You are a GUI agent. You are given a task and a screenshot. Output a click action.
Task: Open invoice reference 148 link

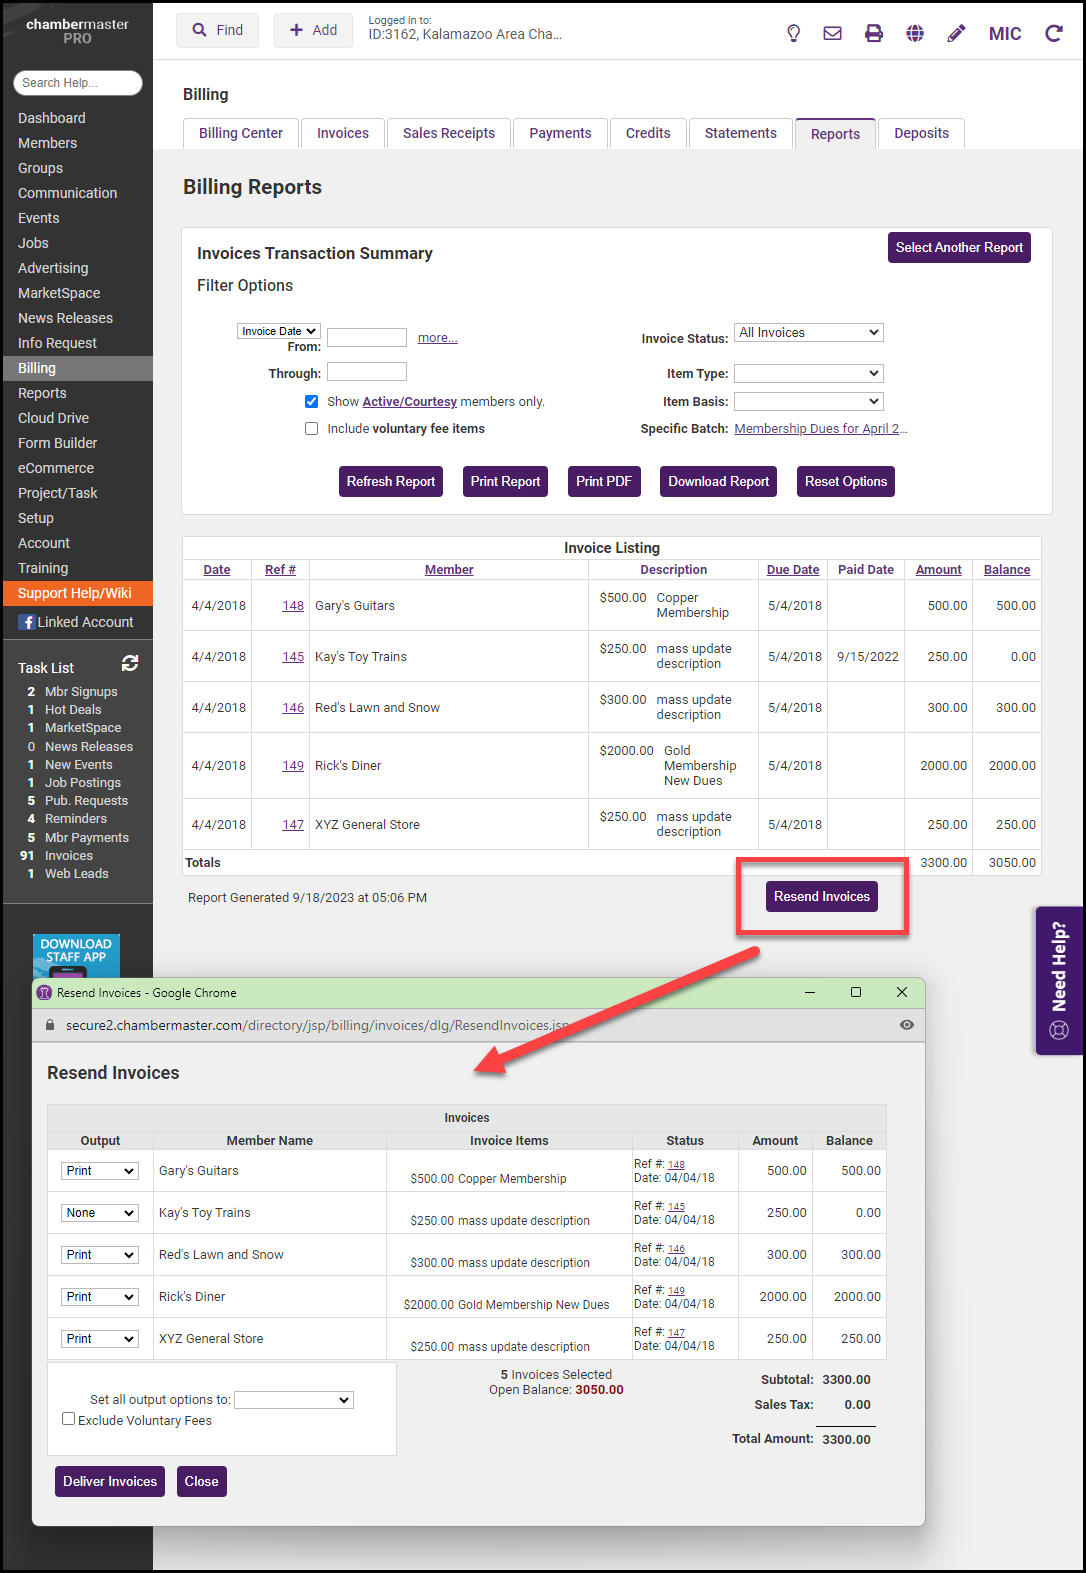tap(293, 606)
